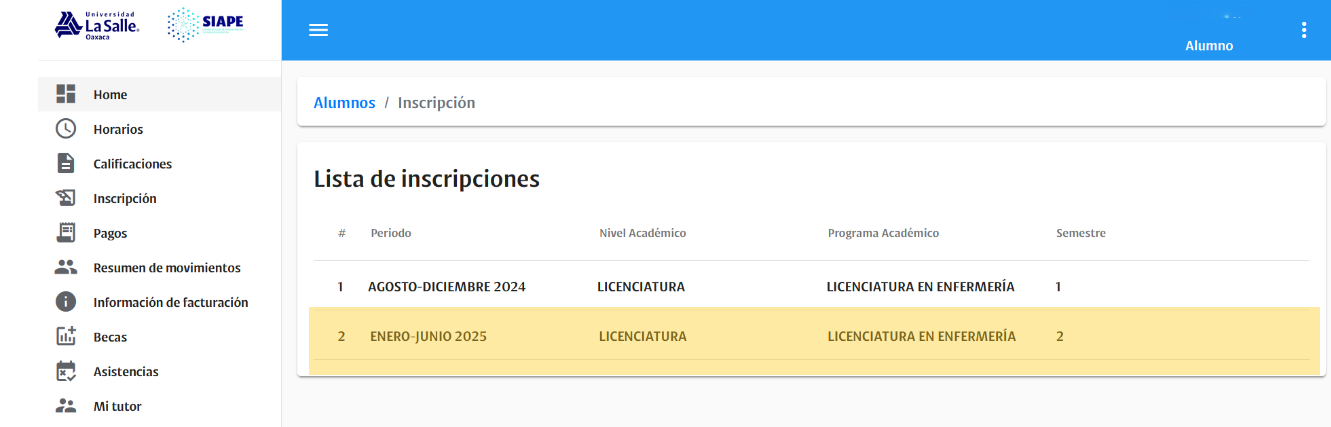This screenshot has height=427, width=1331.
Task: Open the Alumno user profile label
Action: pyautogui.click(x=1208, y=46)
